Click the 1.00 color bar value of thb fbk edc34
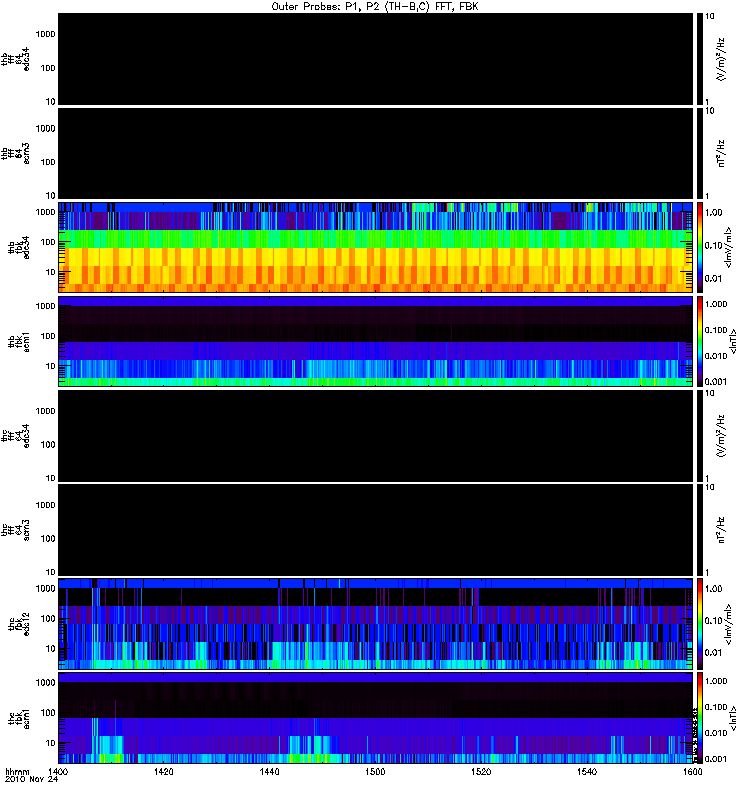The image size is (750, 800). [x=714, y=213]
